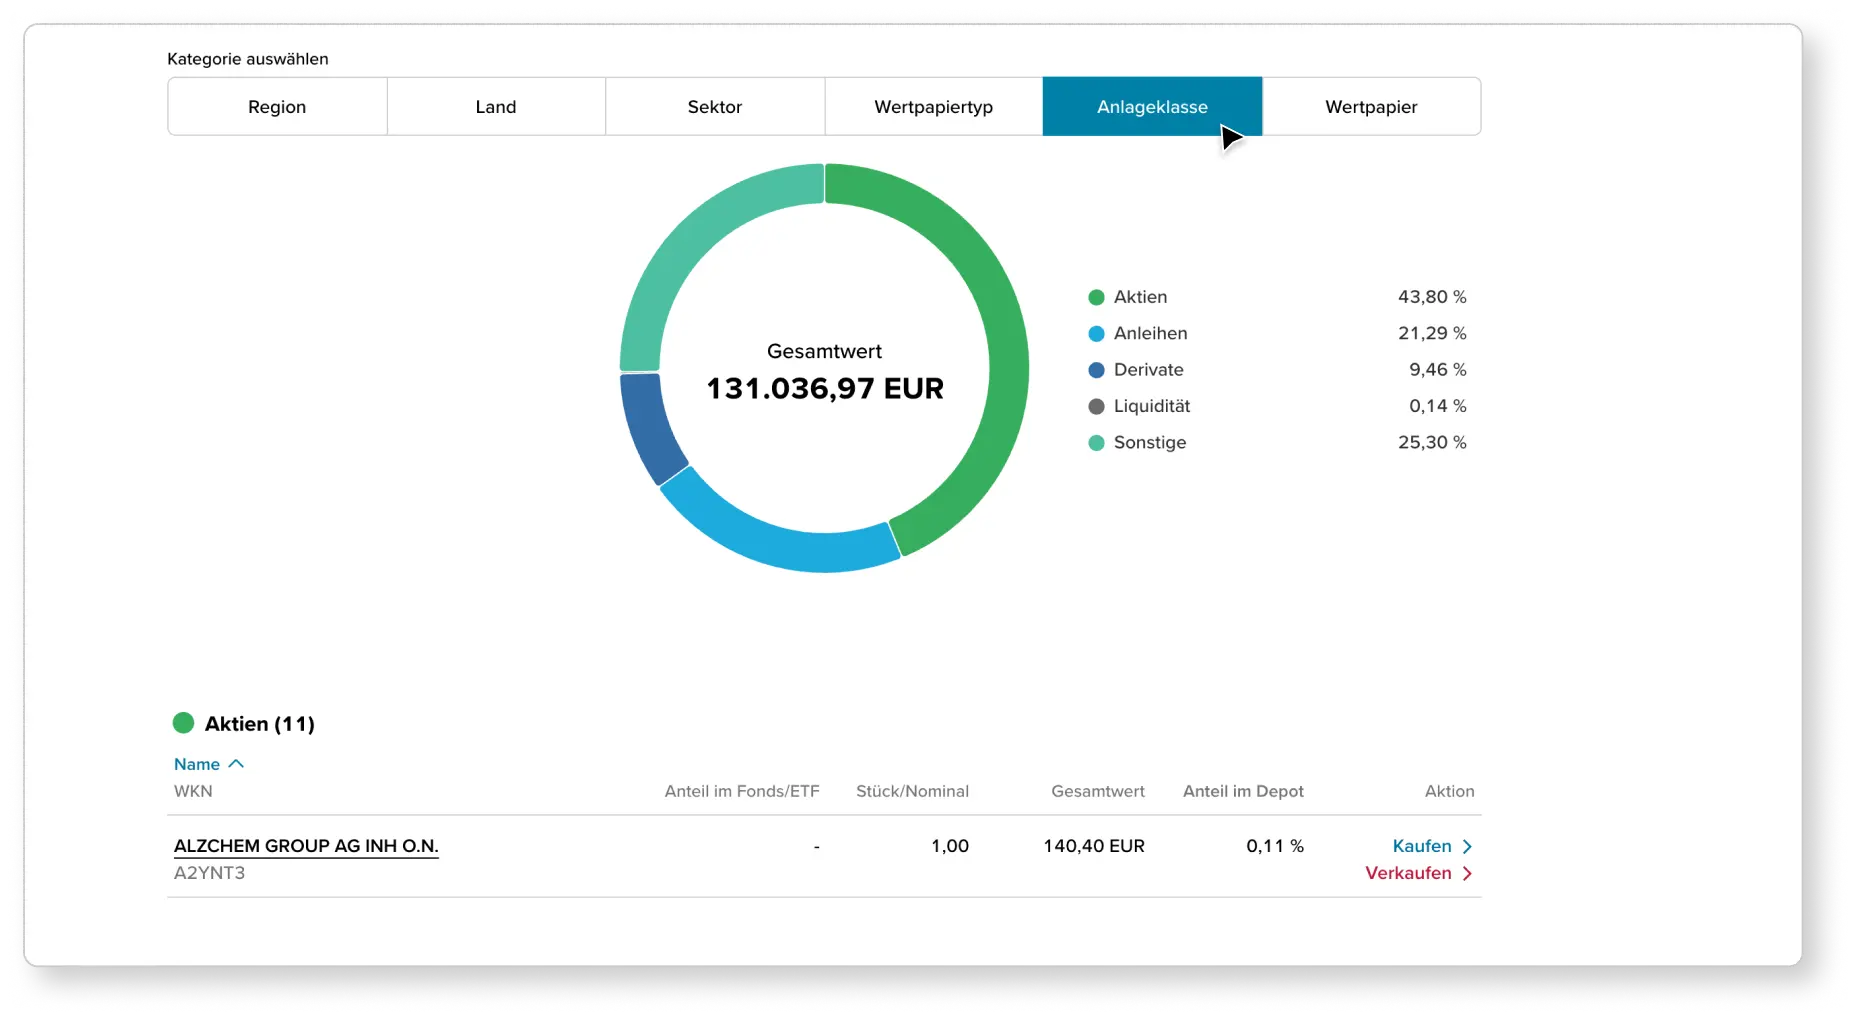Click the teal Sonstige legend dot
1850x1026 pixels.
[1097, 443]
